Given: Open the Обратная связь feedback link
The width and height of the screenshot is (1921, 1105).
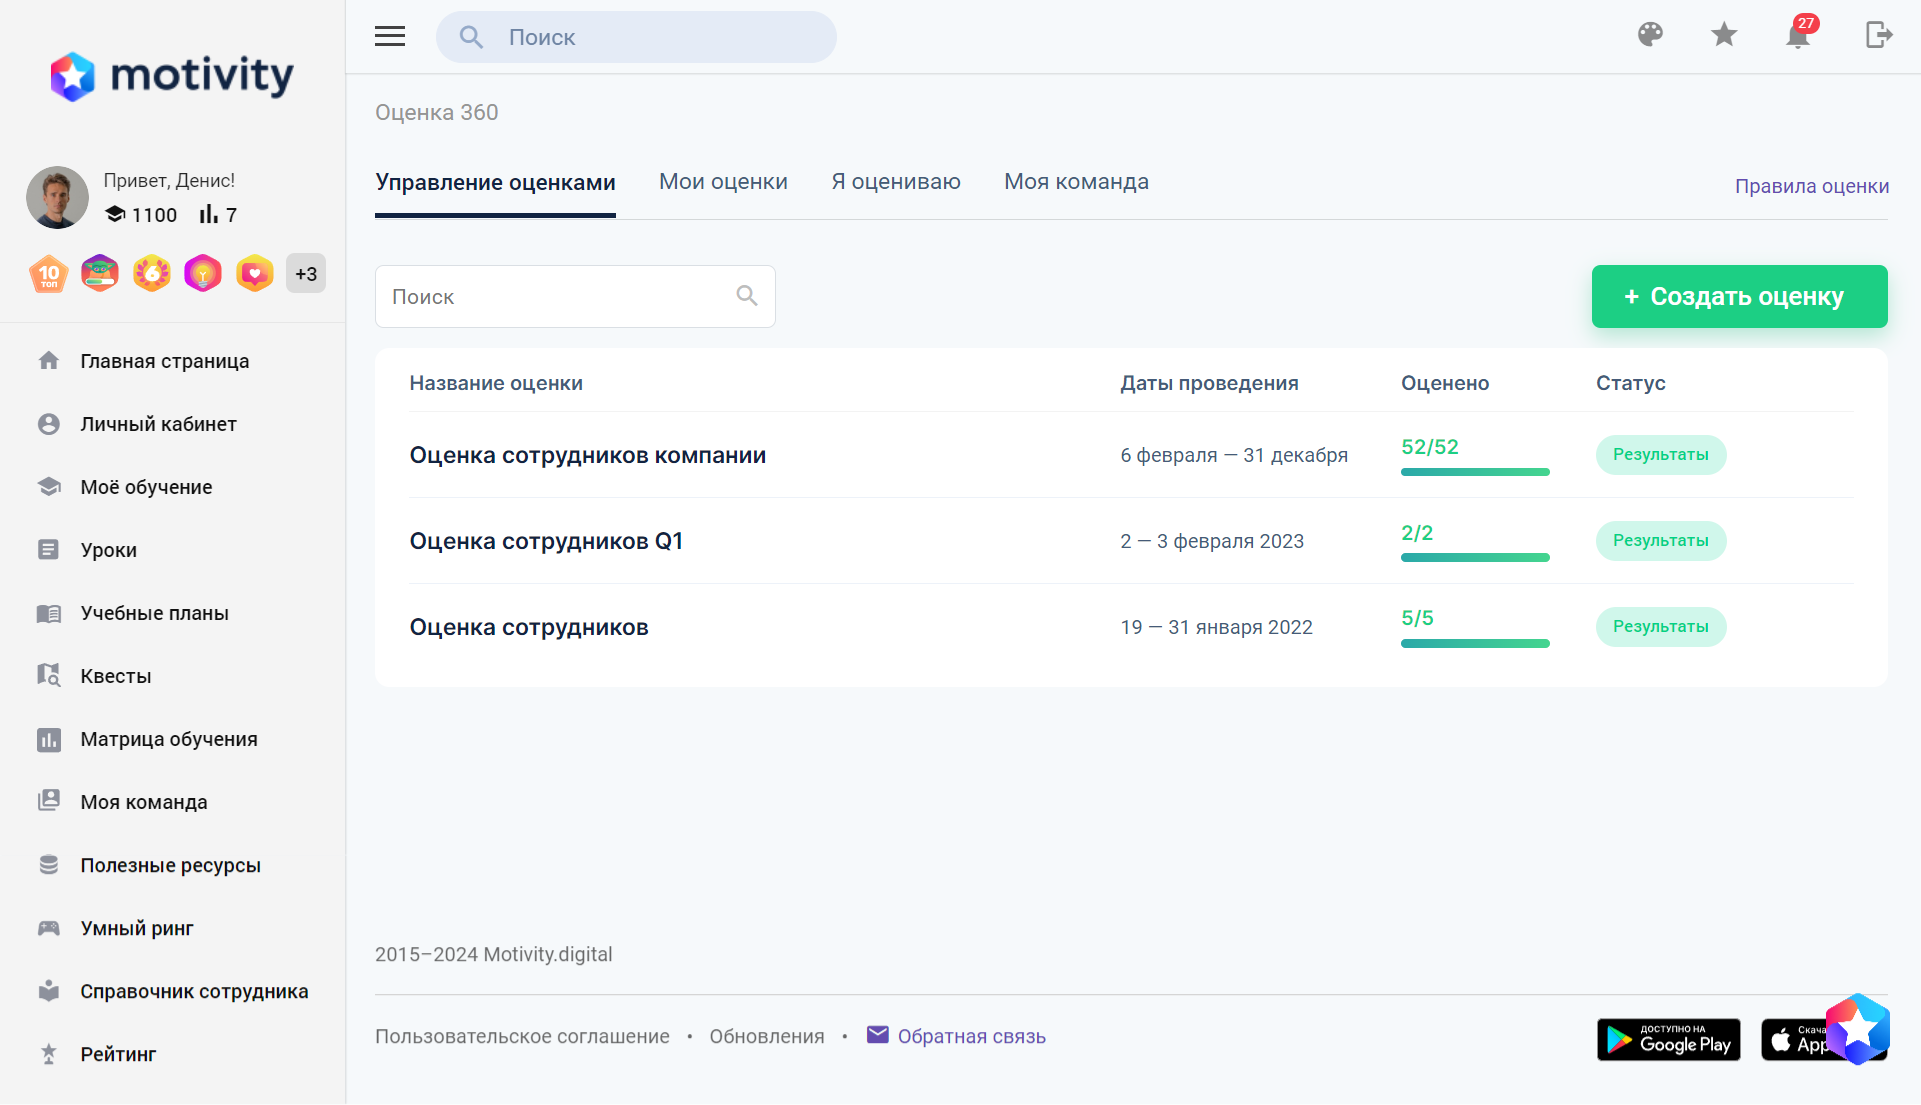Looking at the screenshot, I should pos(971,1037).
